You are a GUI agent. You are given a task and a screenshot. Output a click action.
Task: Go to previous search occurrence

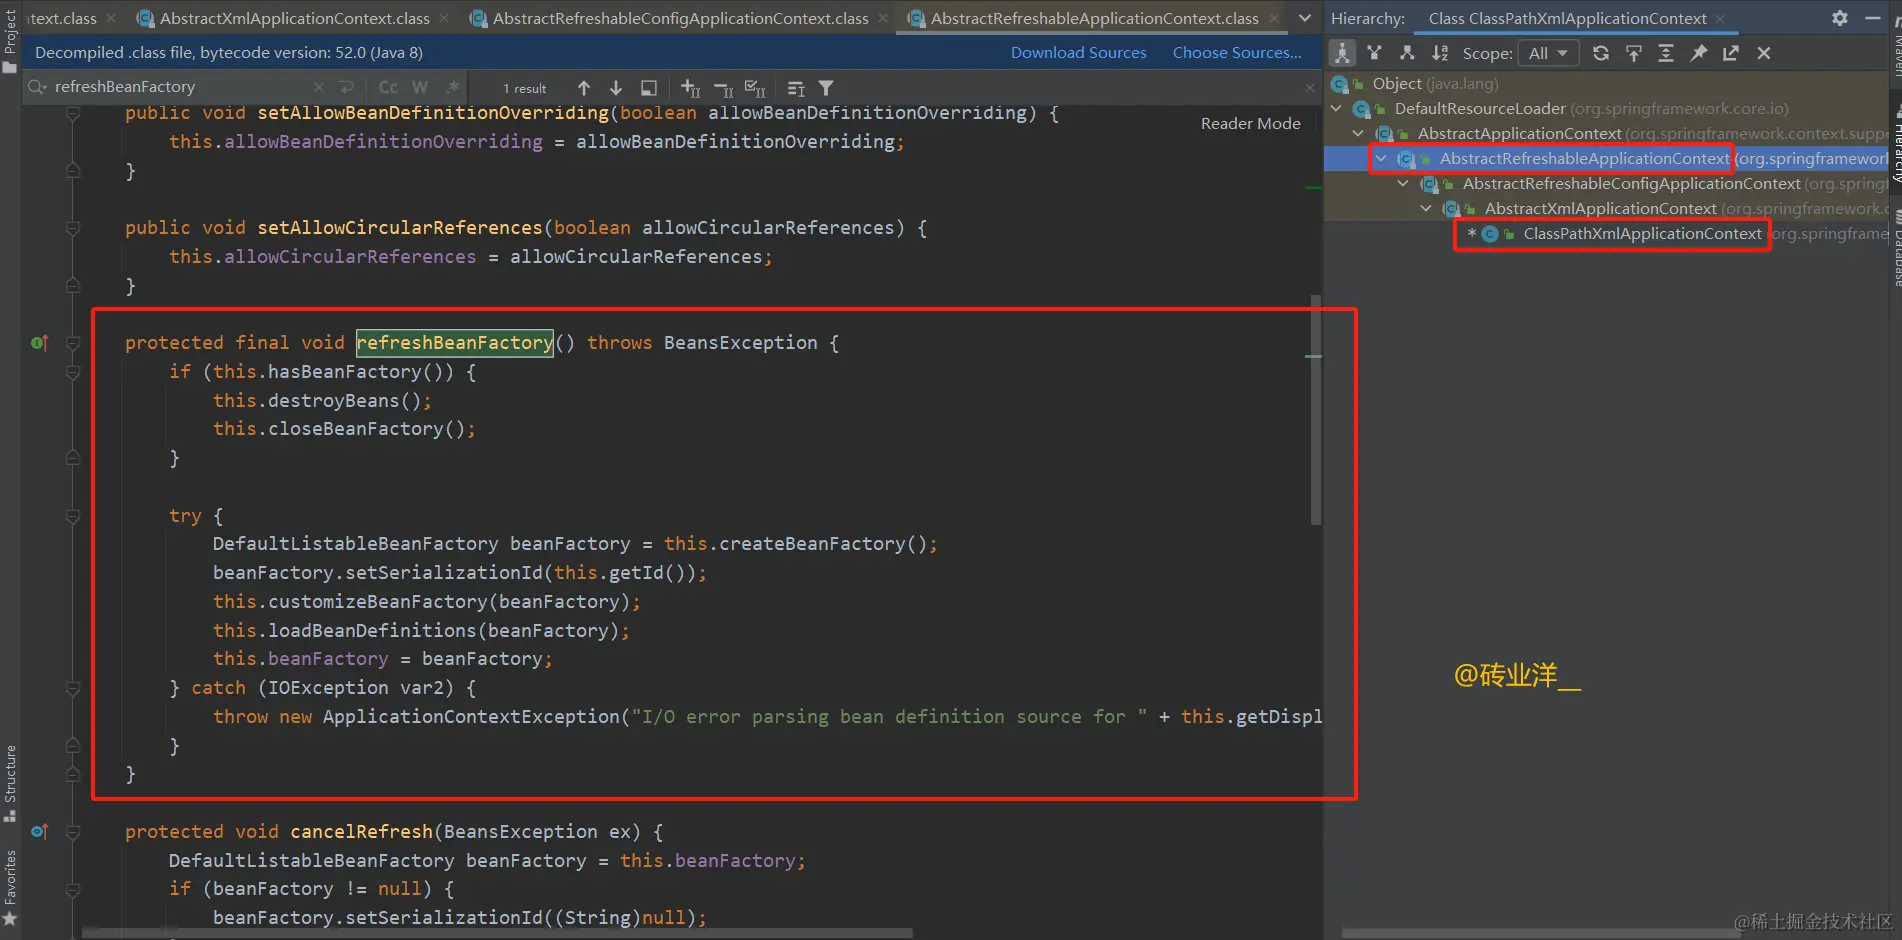pos(584,88)
